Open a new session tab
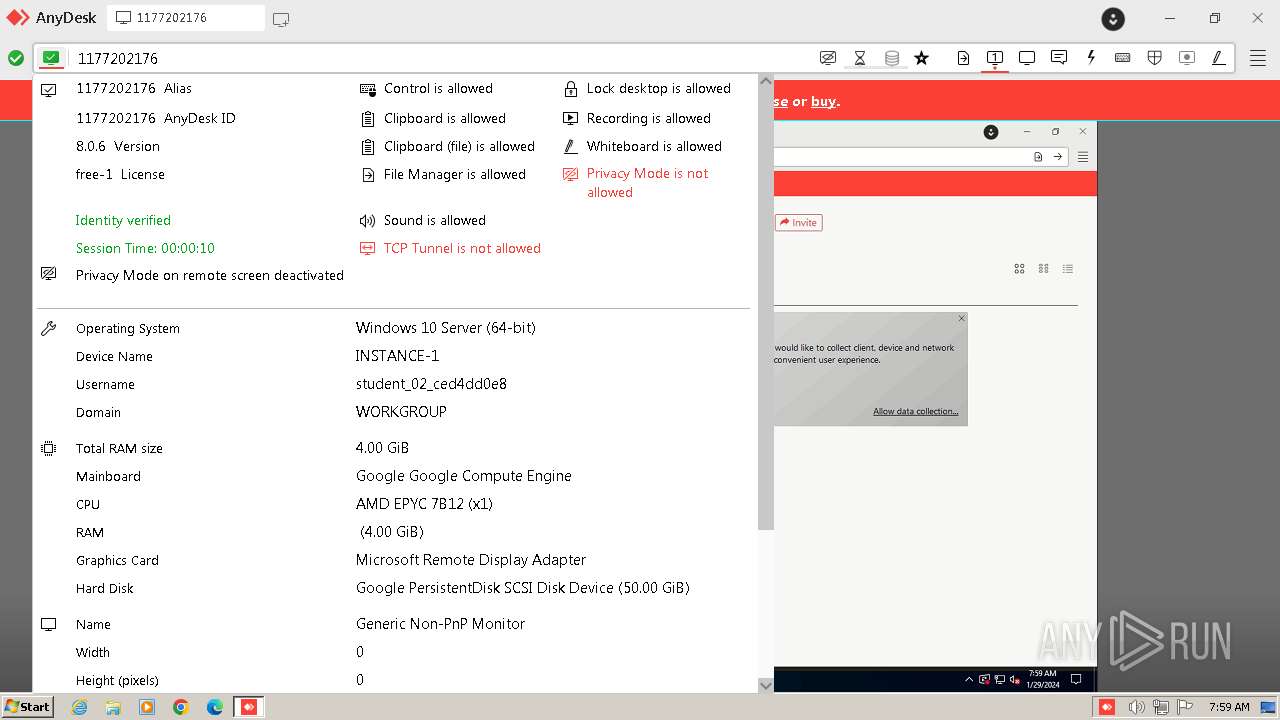The height and width of the screenshot is (720, 1280). (x=281, y=18)
